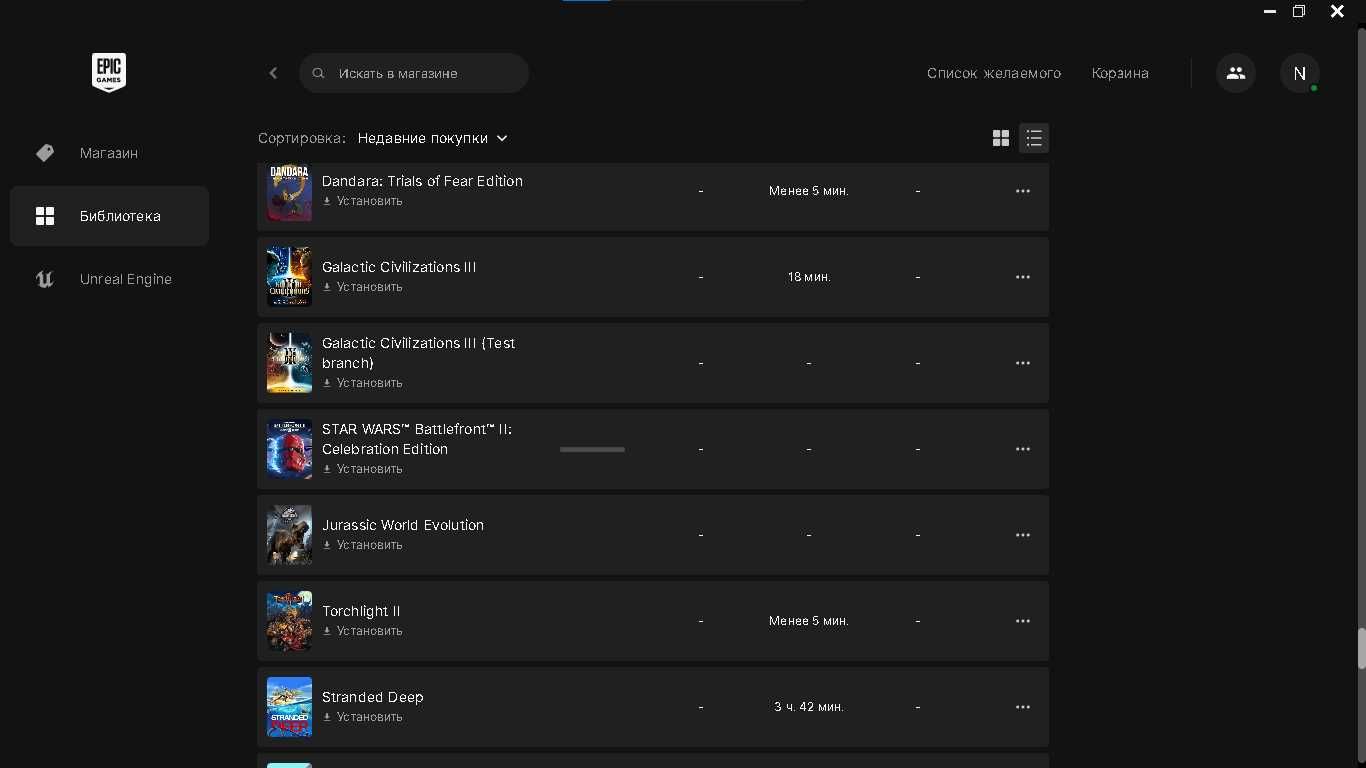Open Список желаемого wishlist link
Image resolution: width=1366 pixels, height=768 pixels.
pos(994,73)
